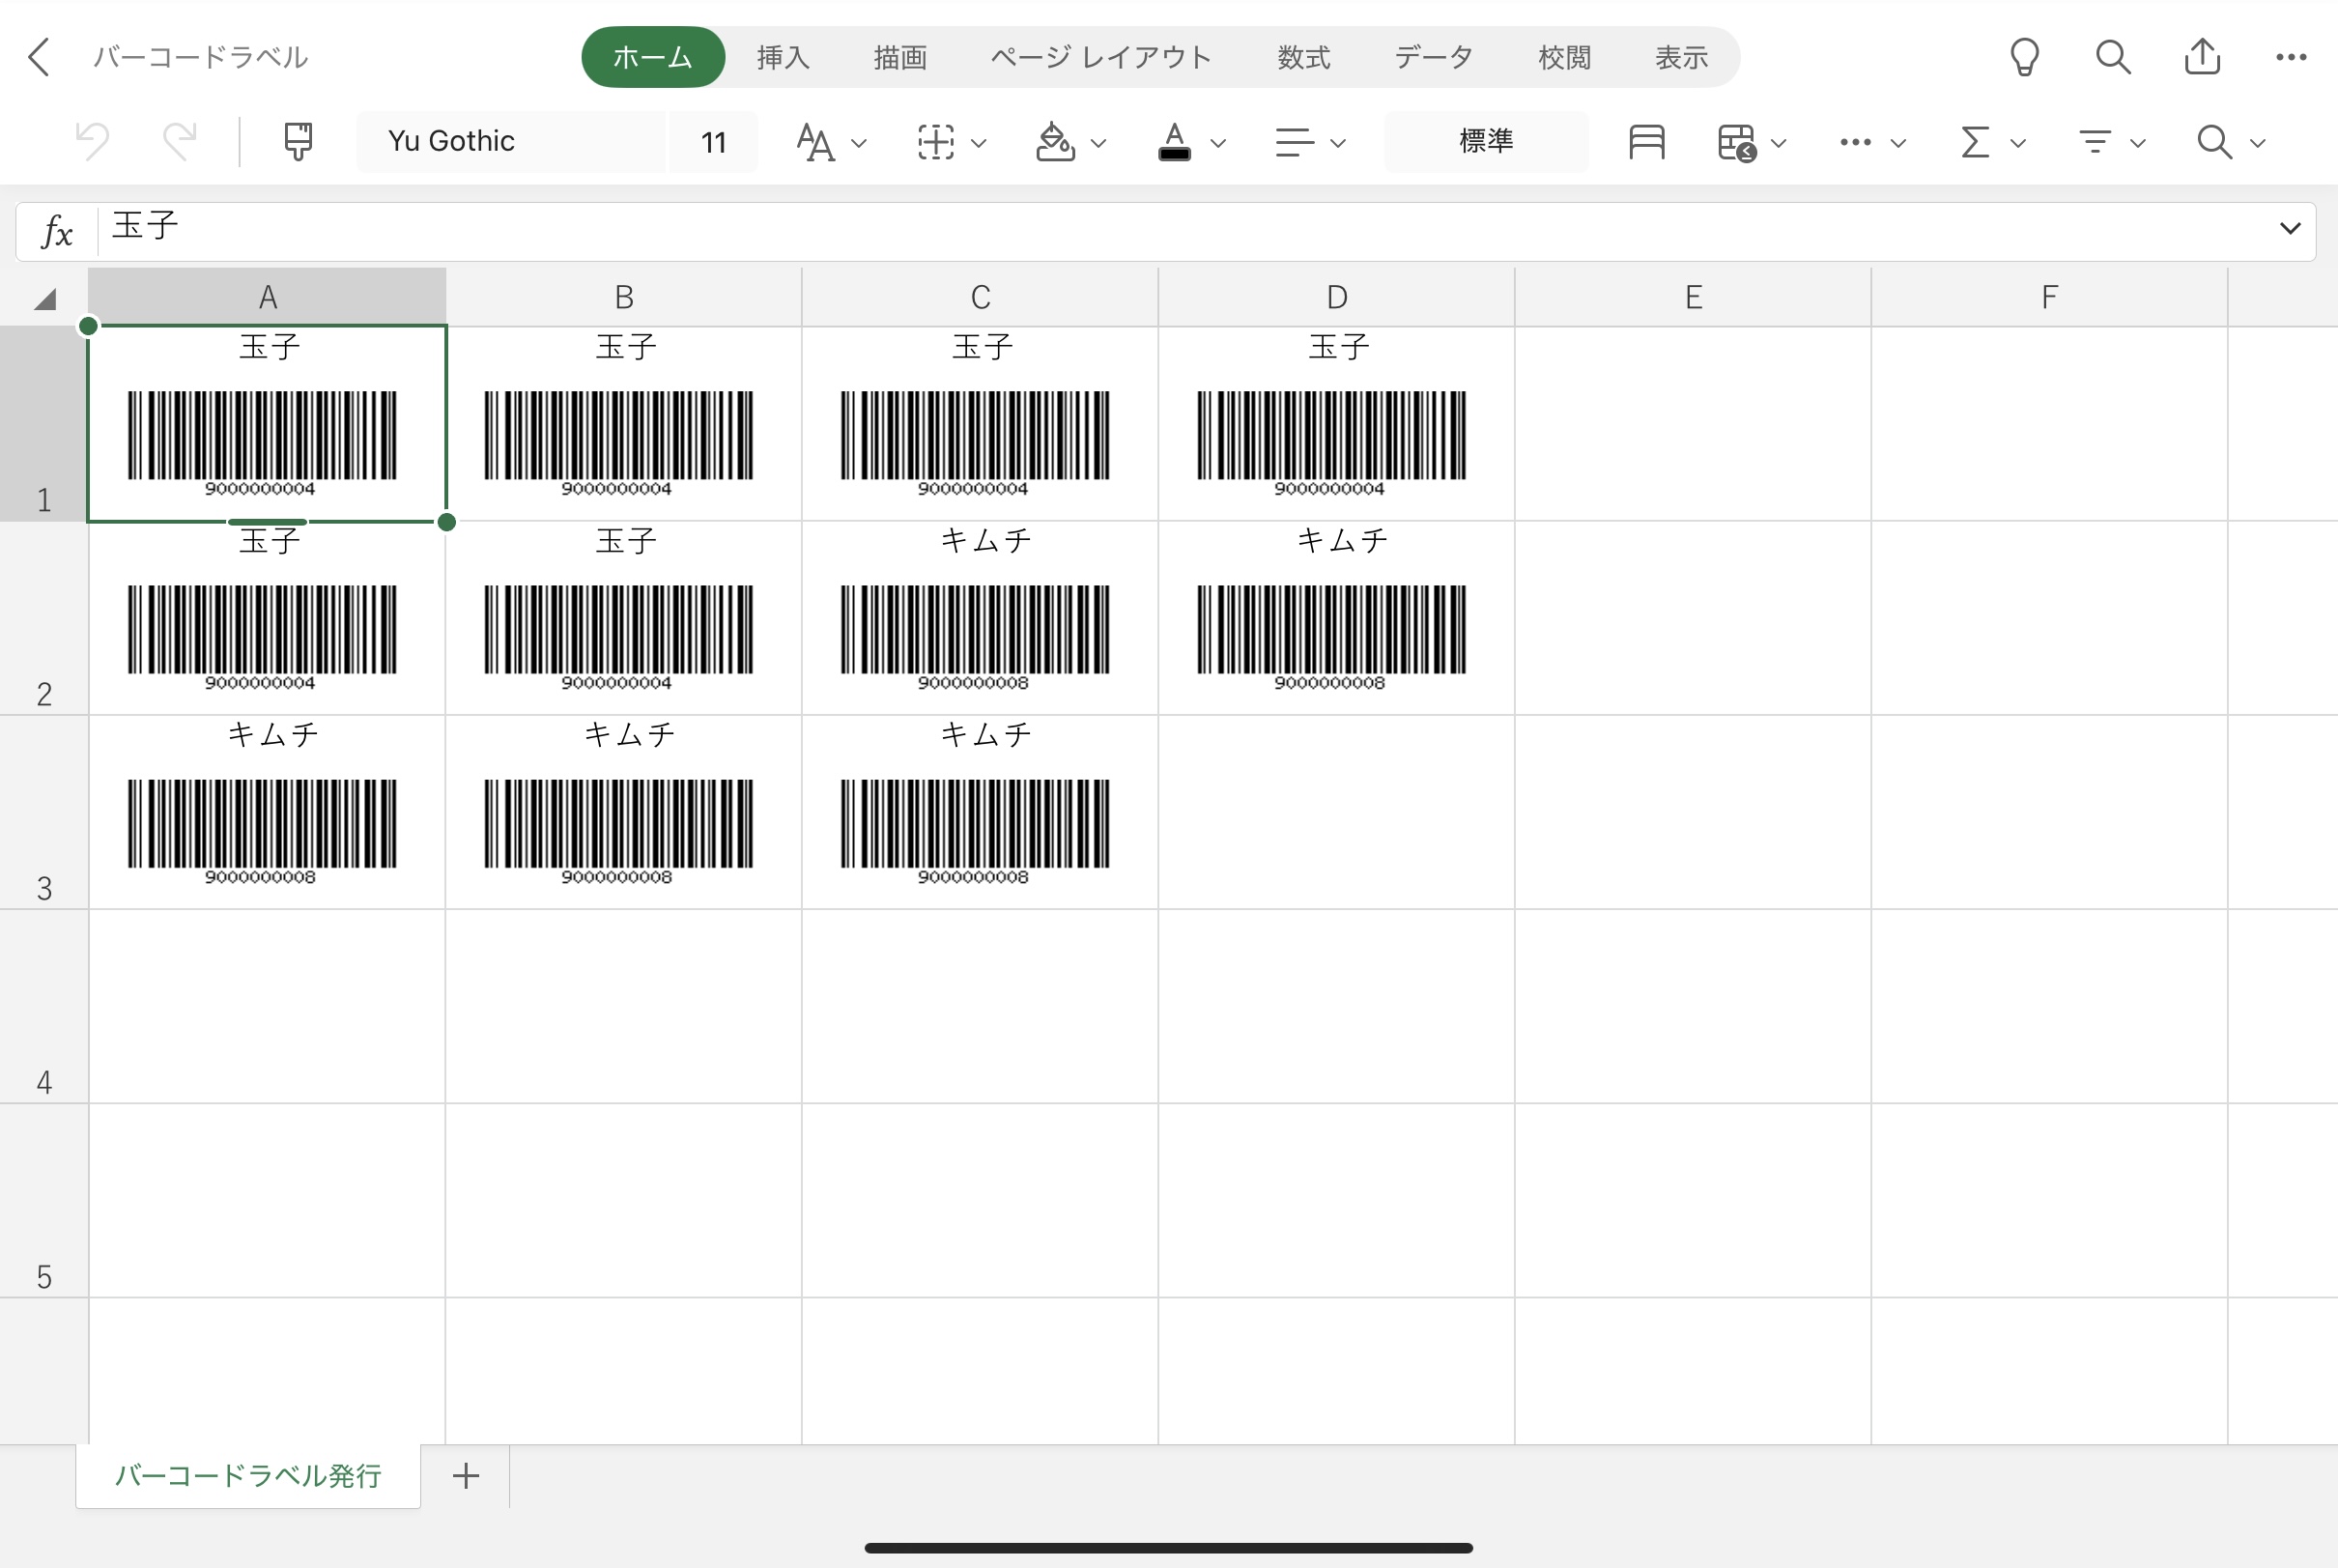Open the Yu Gothic font name box
This screenshot has width=2338, height=1568.
[x=511, y=141]
